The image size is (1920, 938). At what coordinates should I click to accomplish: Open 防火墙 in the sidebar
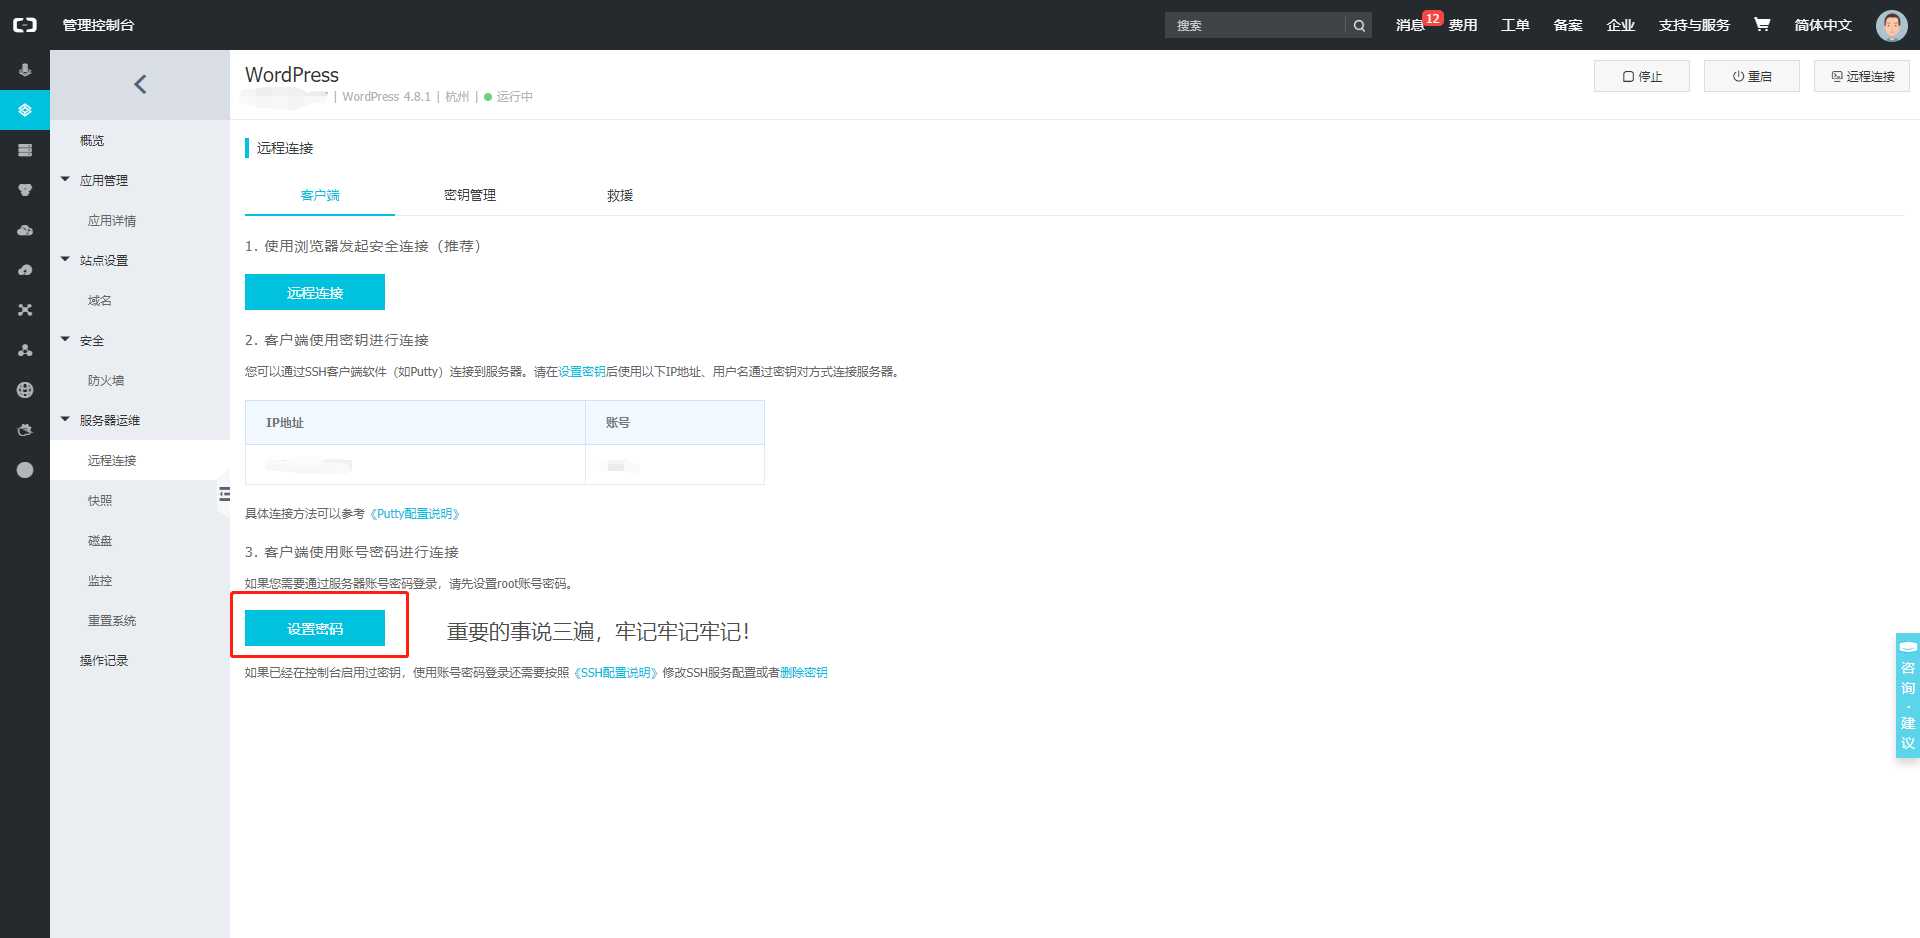pos(106,381)
